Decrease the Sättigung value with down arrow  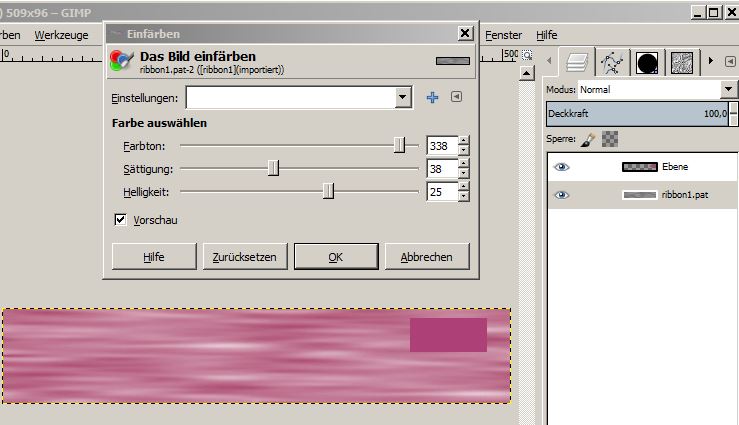[x=464, y=173]
